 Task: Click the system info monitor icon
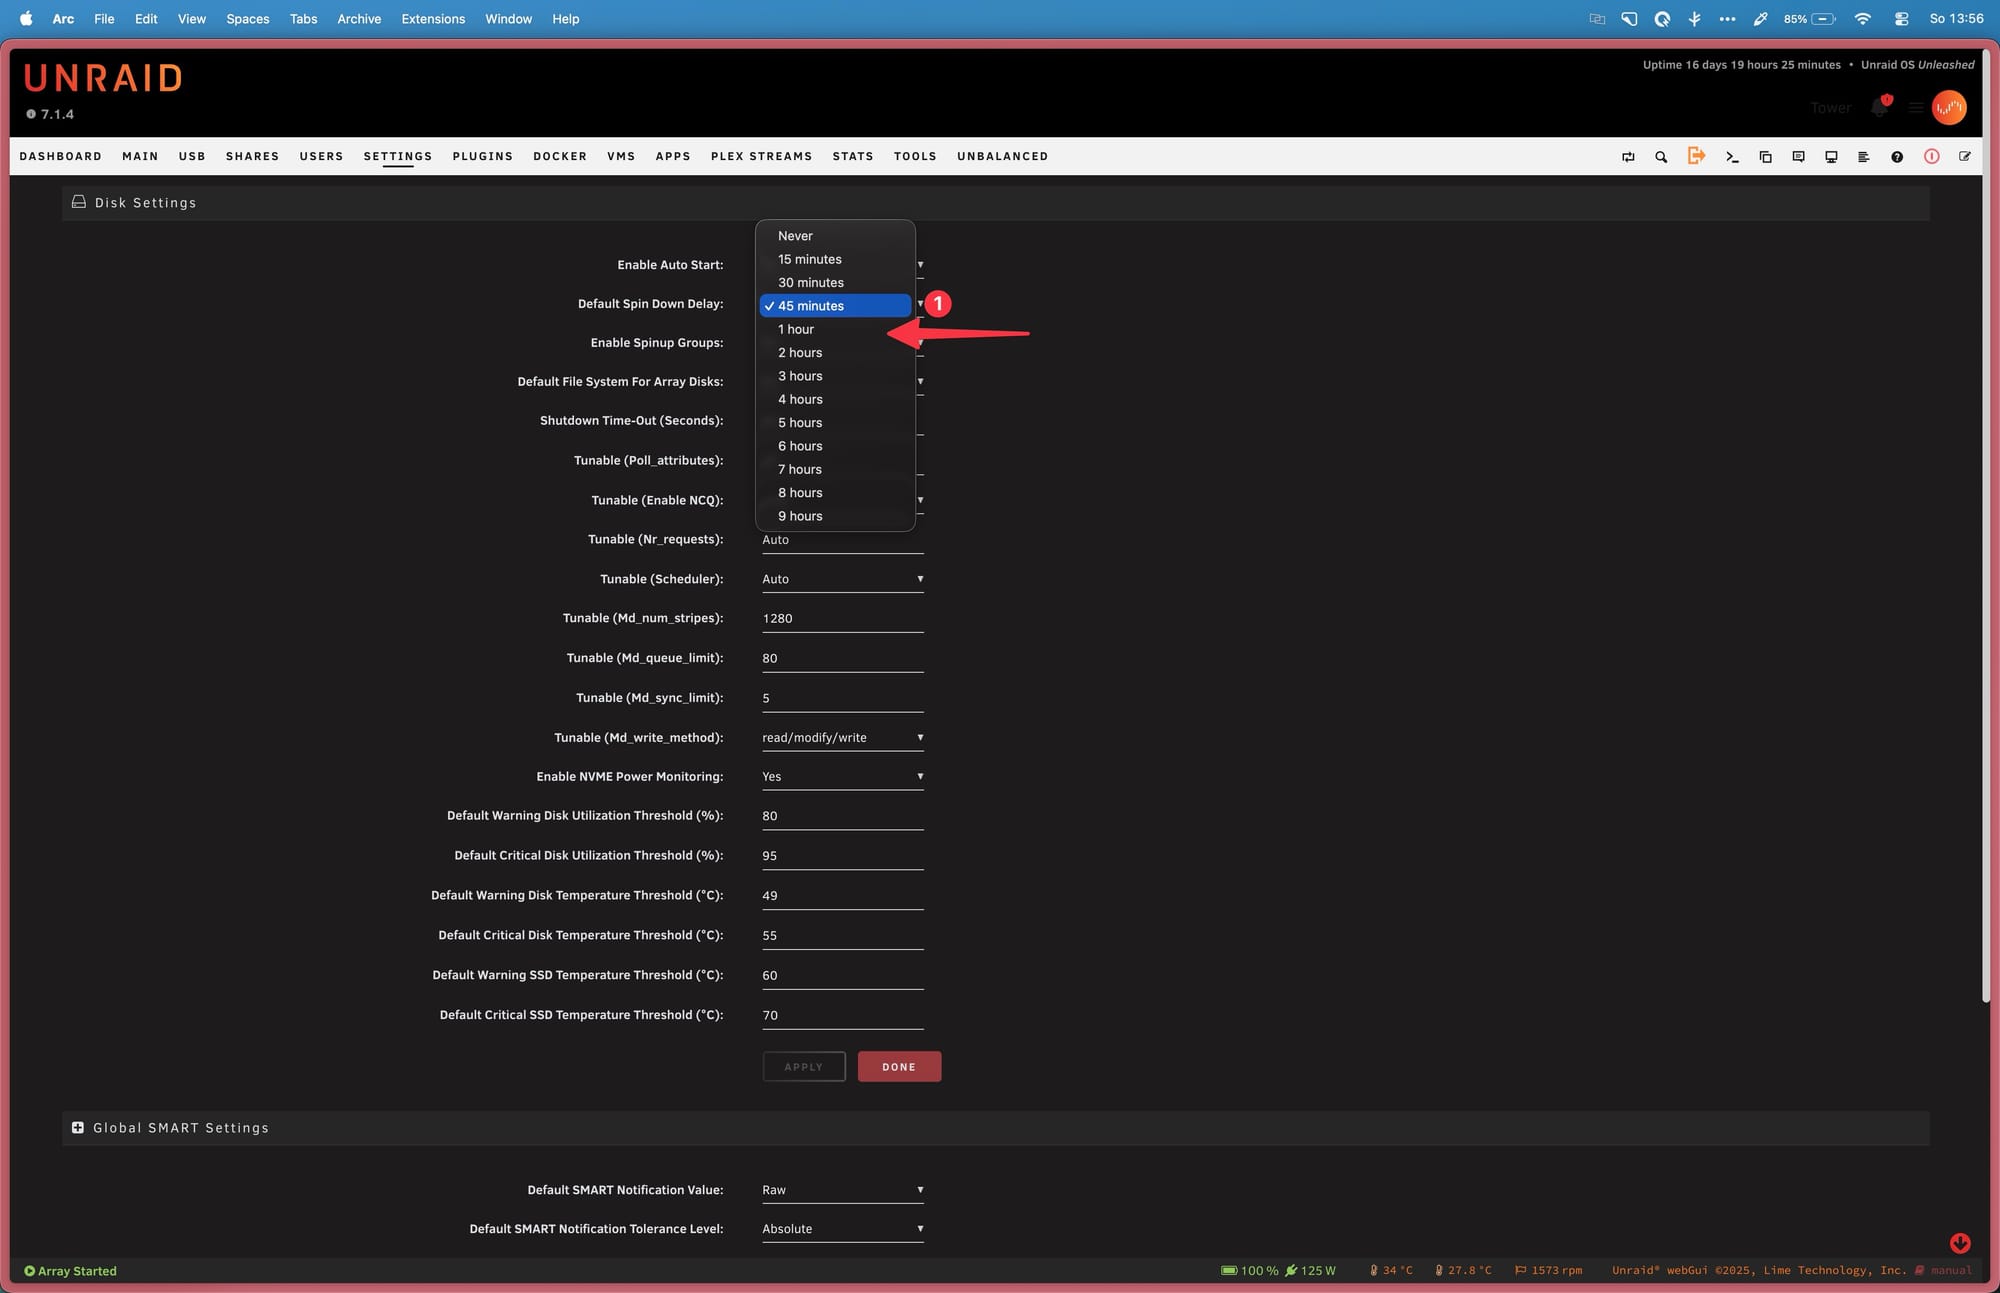pyautogui.click(x=1831, y=157)
